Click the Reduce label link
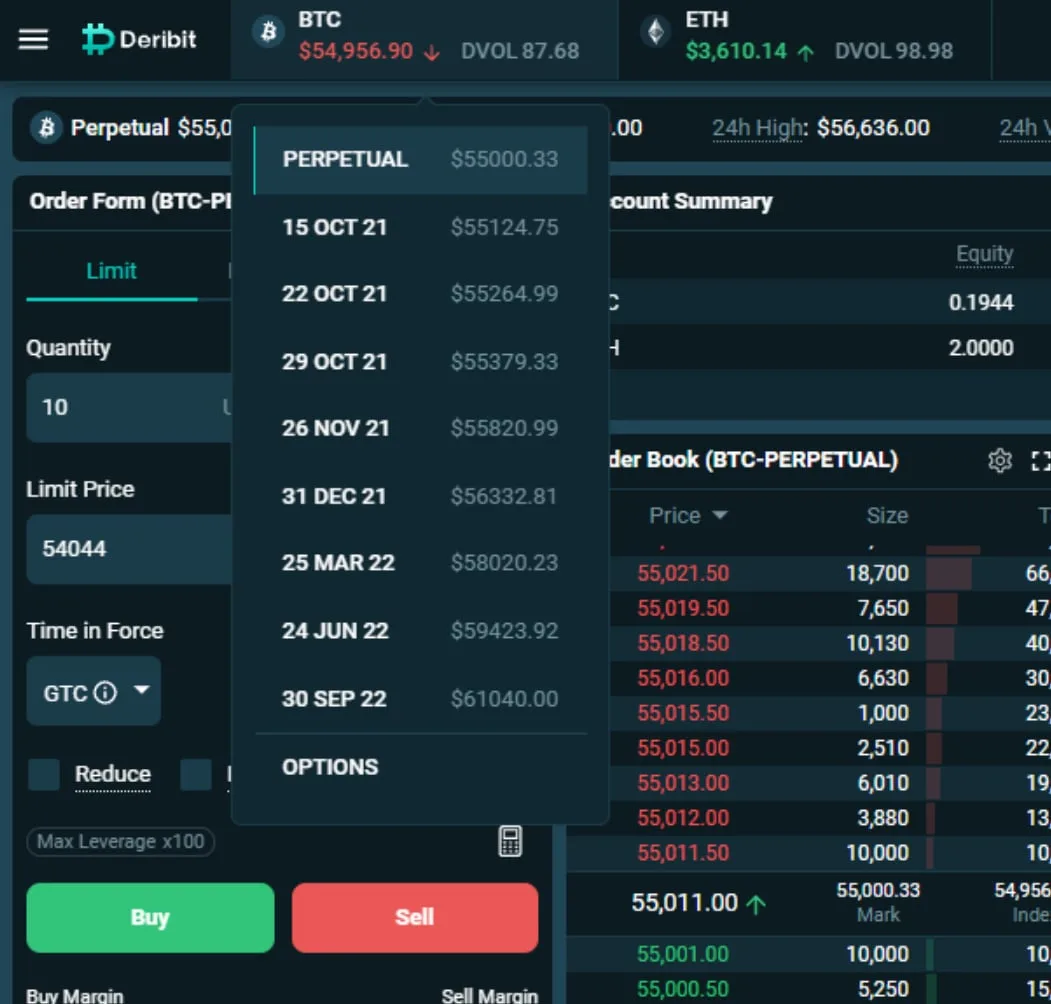Viewport: 1051px width, 1004px height. (113, 774)
